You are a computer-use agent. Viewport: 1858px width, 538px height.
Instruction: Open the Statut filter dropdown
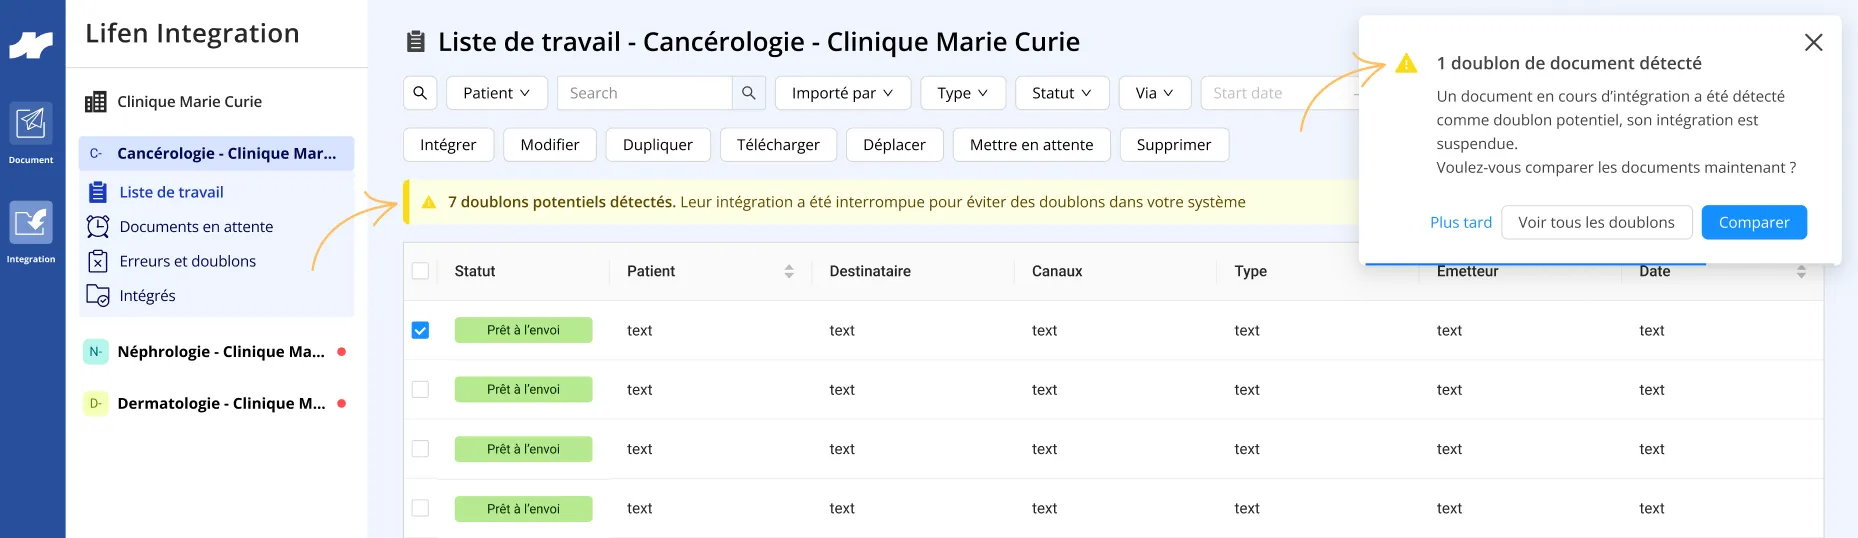point(1062,93)
